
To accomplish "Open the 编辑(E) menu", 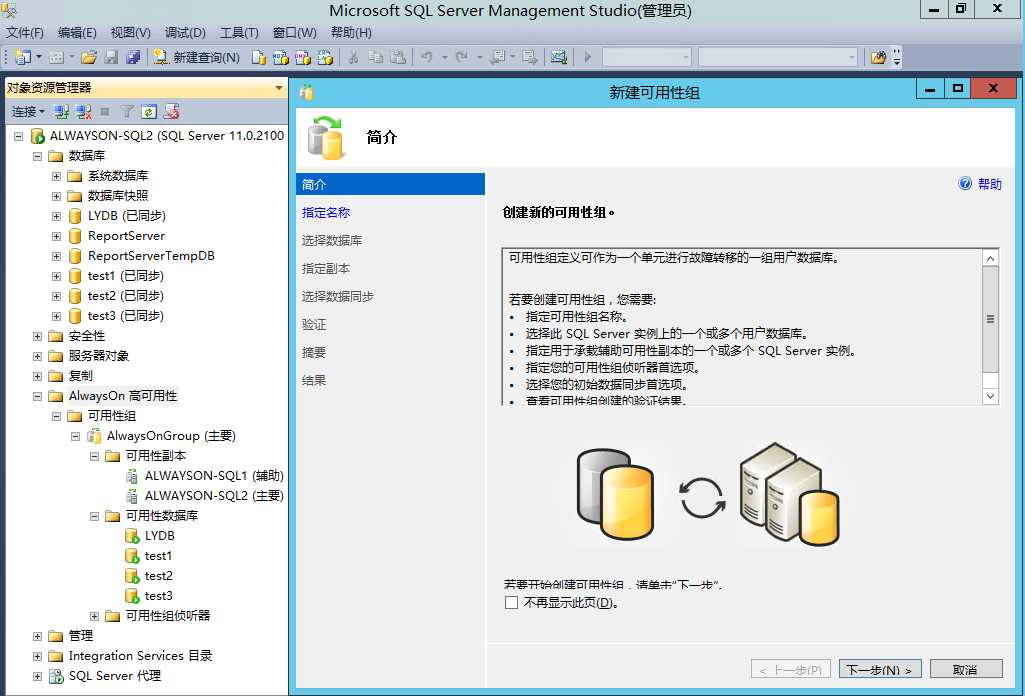I will [x=77, y=33].
